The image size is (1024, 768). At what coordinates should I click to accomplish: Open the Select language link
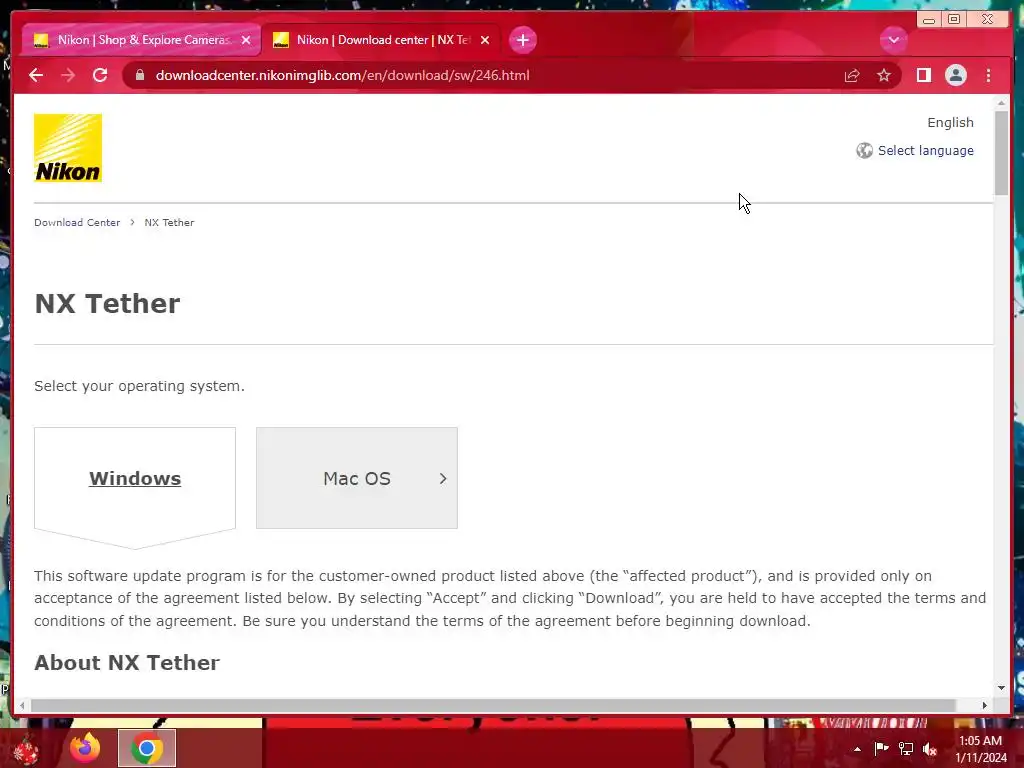point(925,150)
